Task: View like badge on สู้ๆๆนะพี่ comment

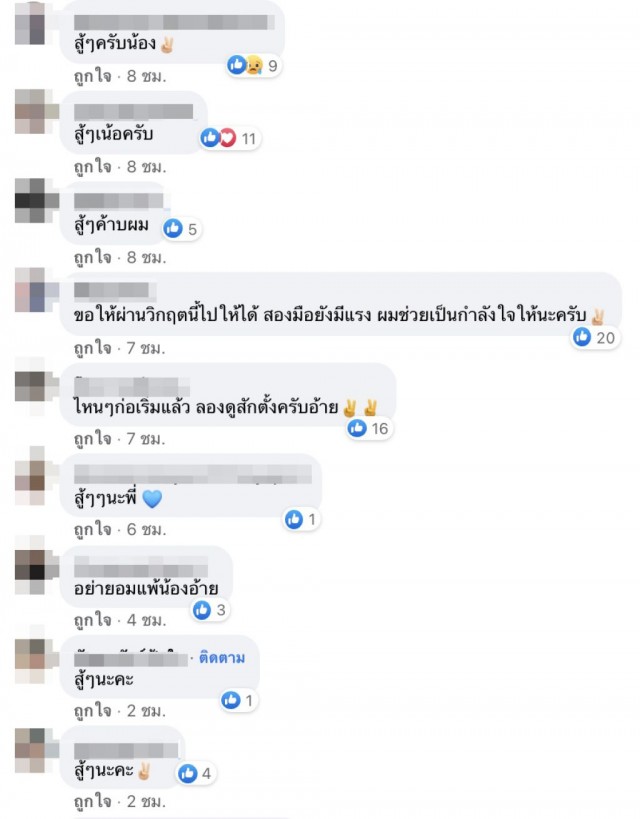Action: click(x=301, y=519)
